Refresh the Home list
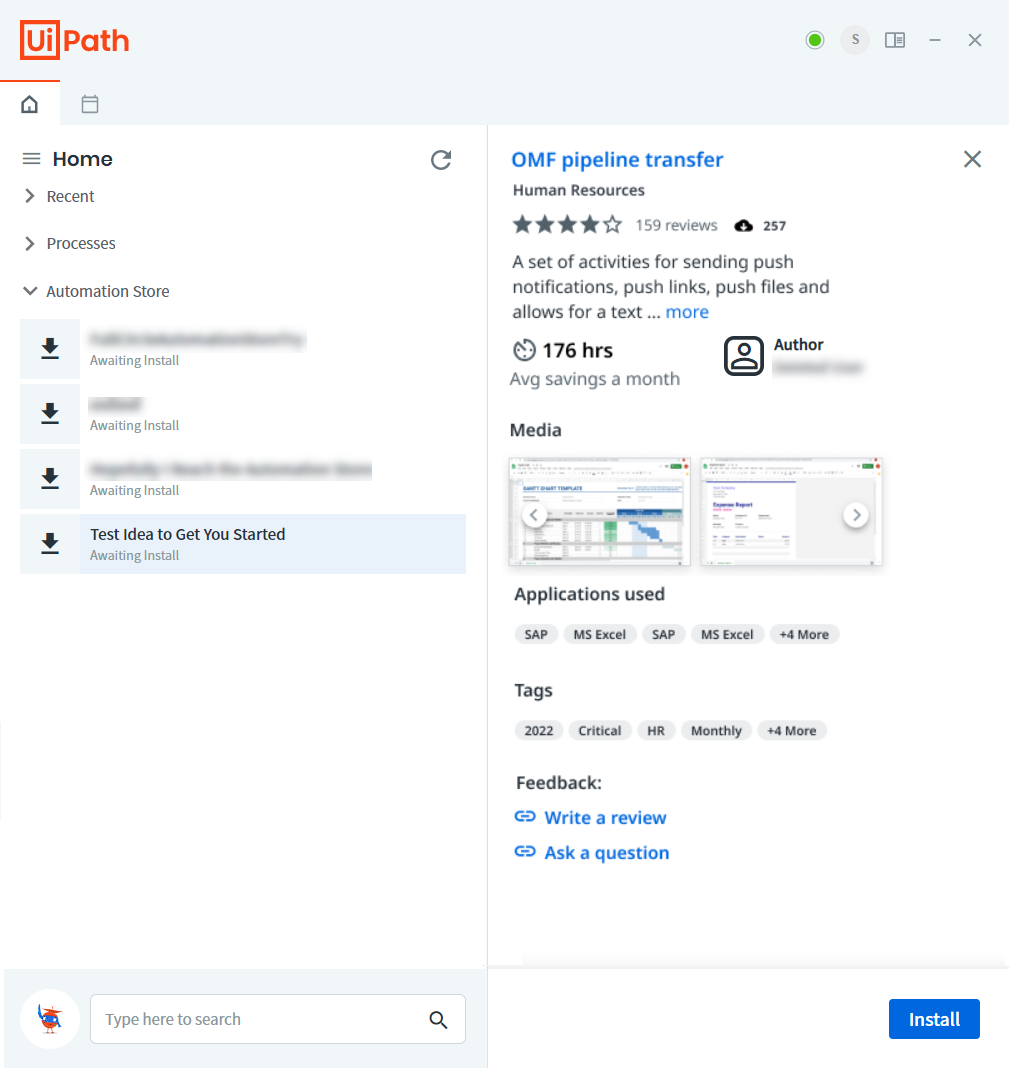The image size is (1010, 1076). (441, 160)
